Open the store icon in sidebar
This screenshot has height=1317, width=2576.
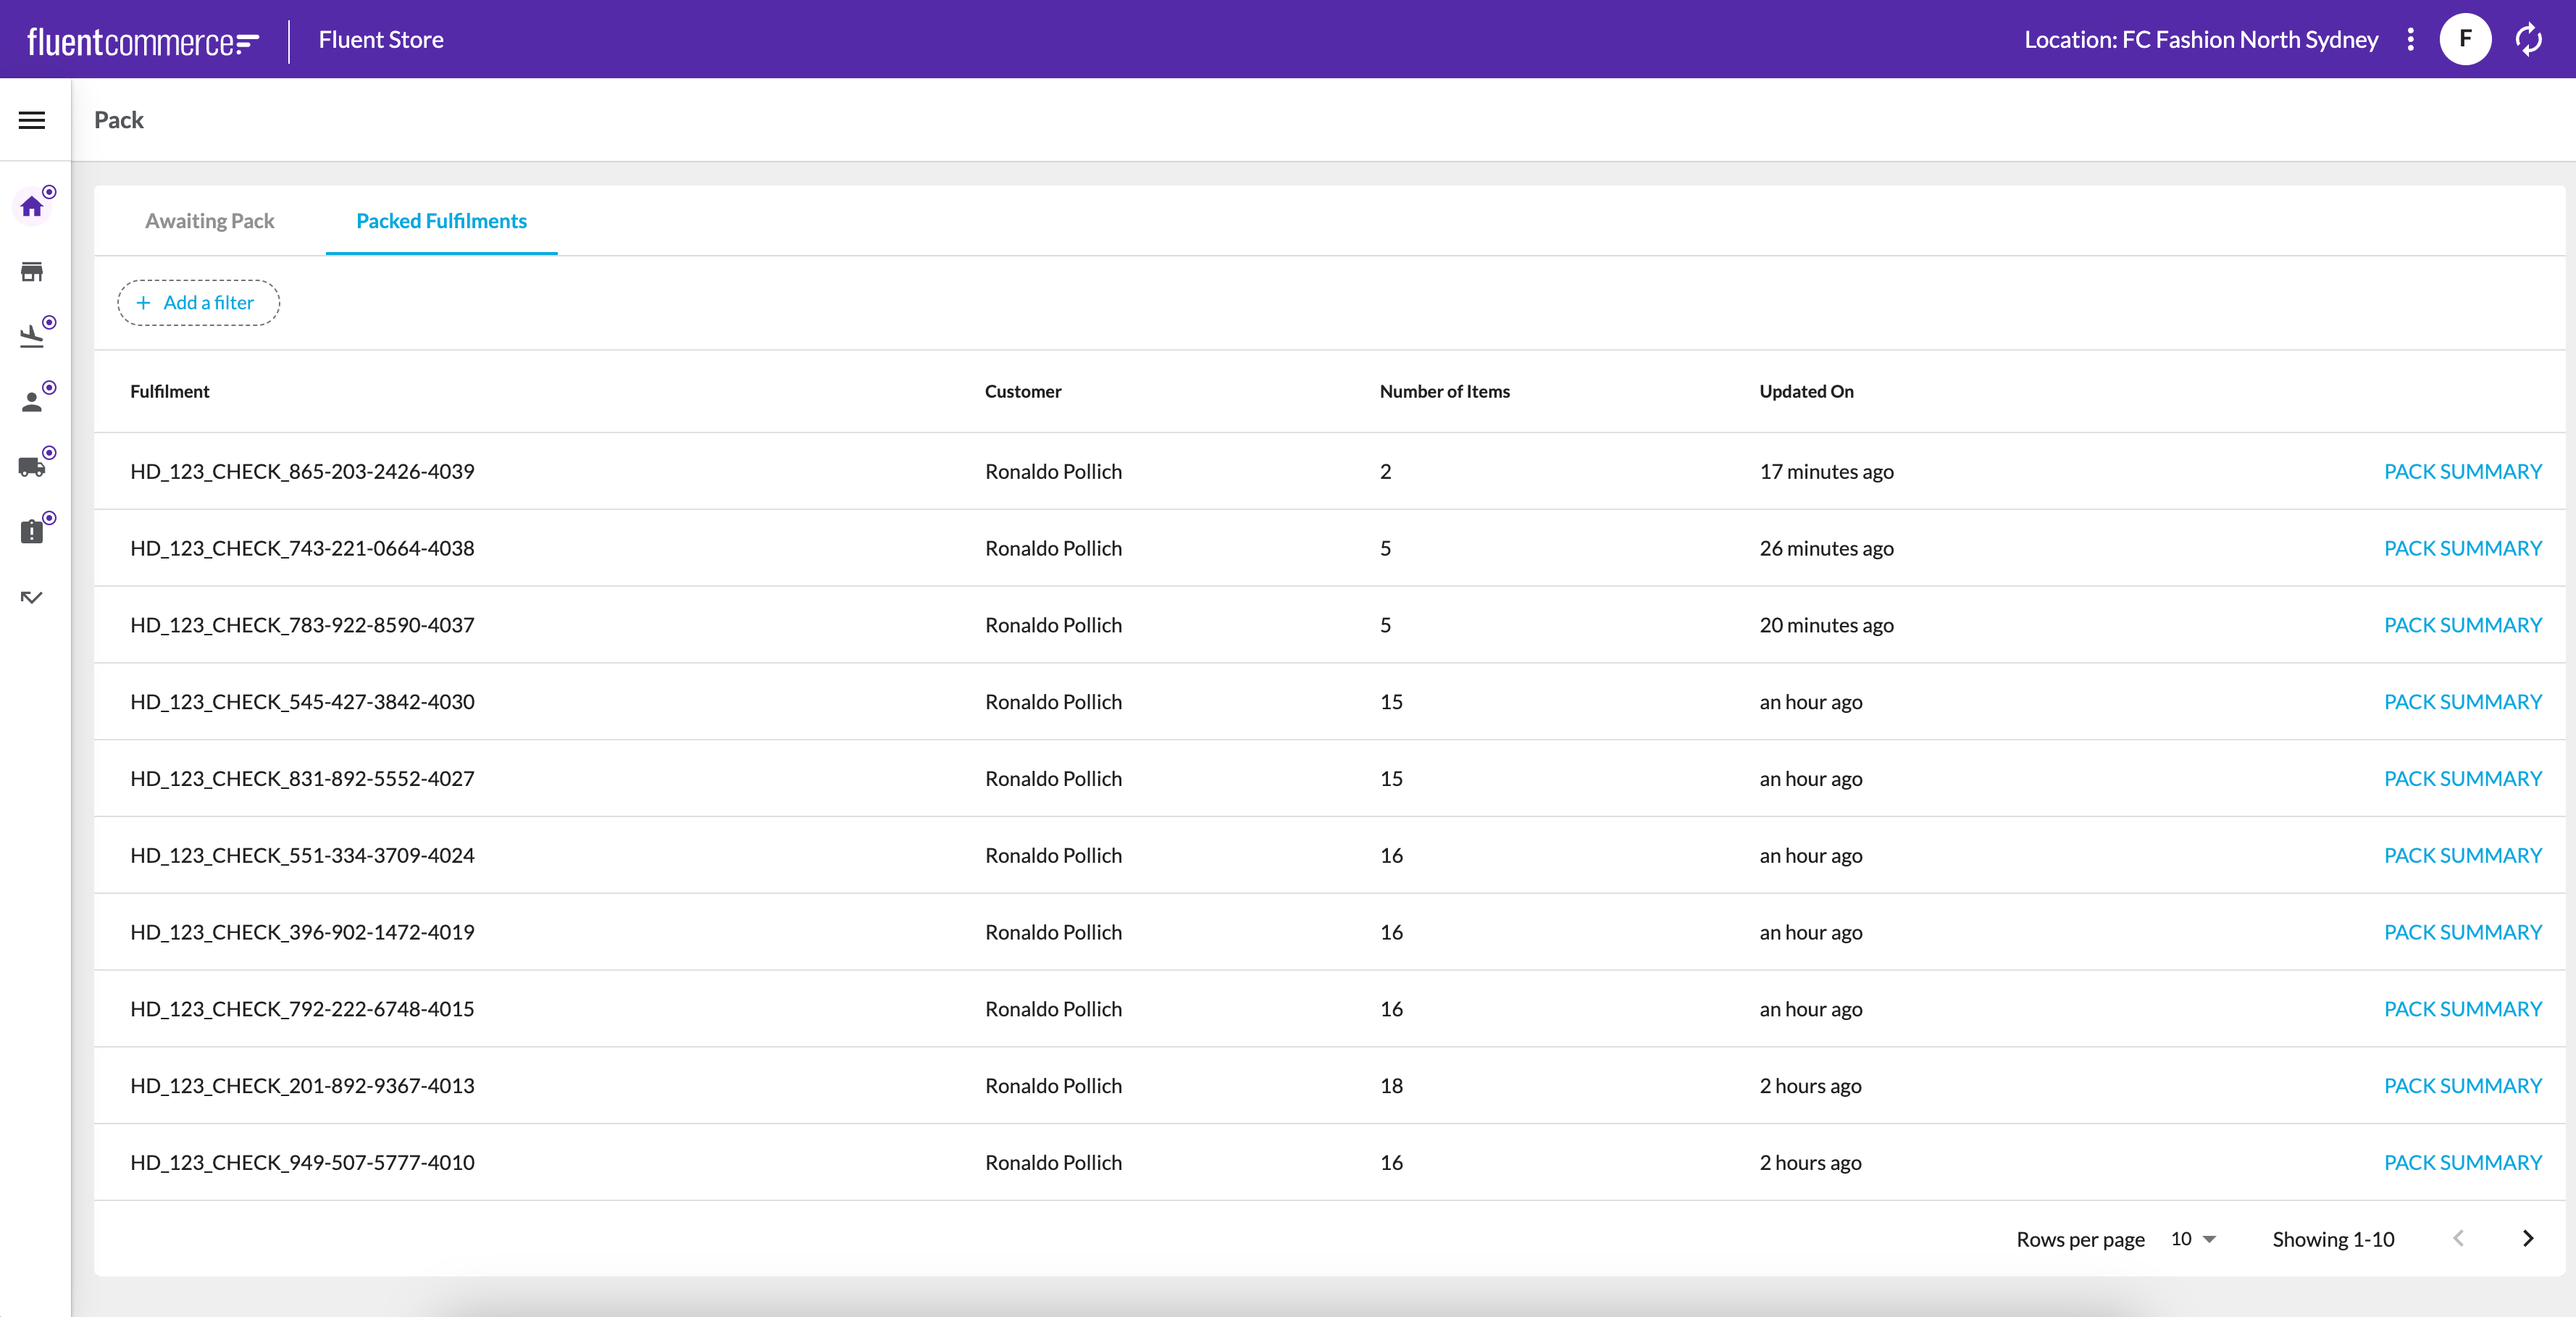click(32, 272)
